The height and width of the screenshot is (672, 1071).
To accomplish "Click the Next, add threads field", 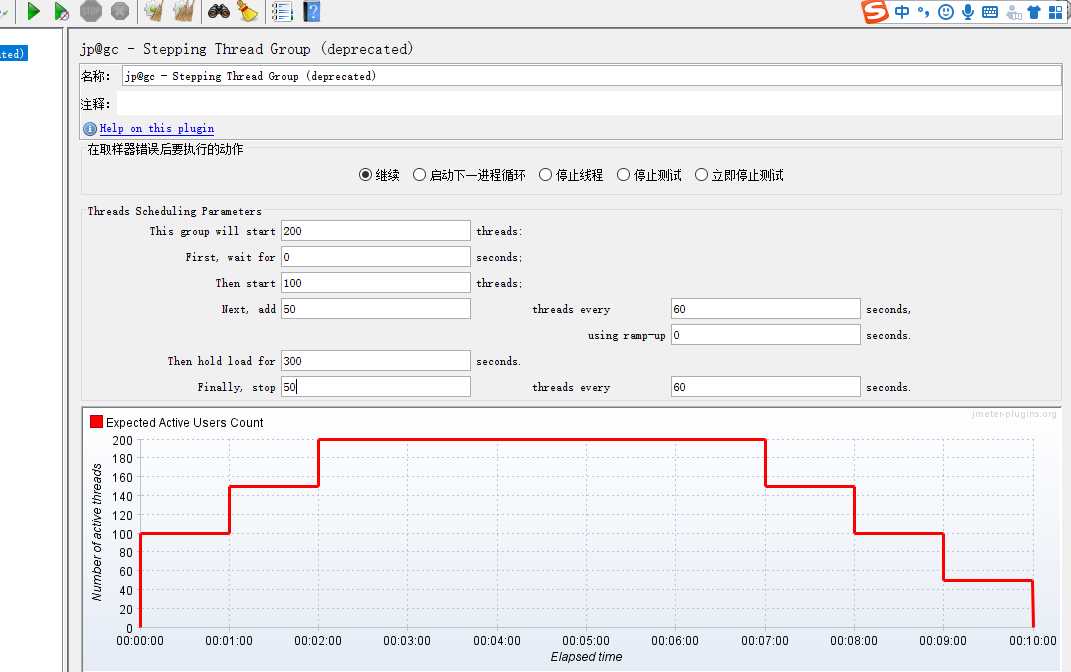I will click(x=376, y=309).
